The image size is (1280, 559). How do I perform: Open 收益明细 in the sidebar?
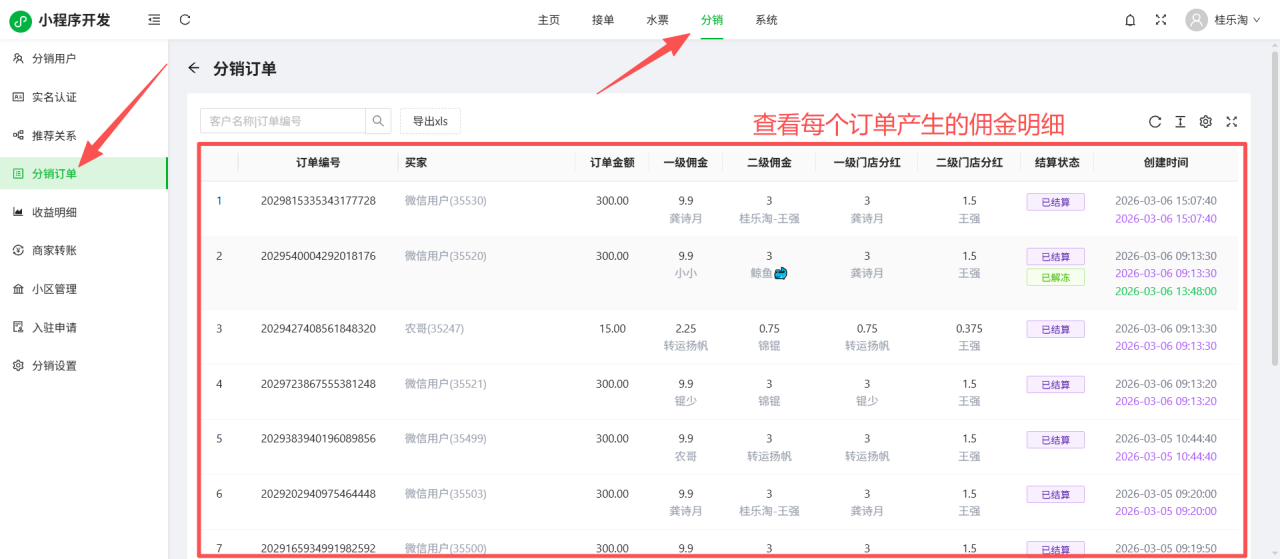tap(54, 212)
